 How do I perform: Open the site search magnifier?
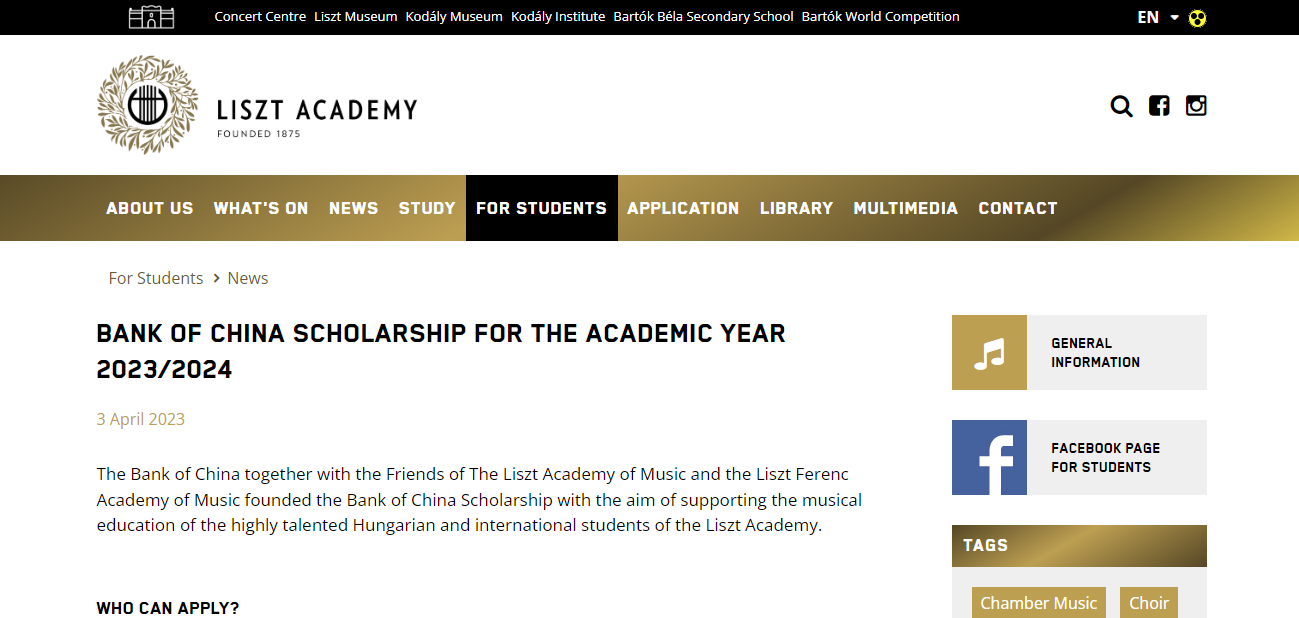1121,106
